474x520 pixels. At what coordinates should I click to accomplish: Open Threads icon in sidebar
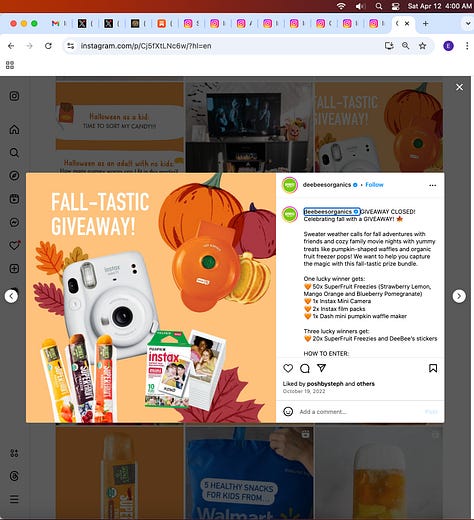tap(14, 476)
